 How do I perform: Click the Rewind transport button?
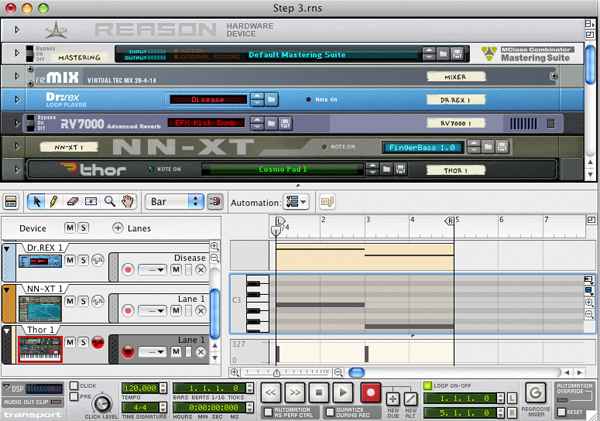tap(271, 392)
